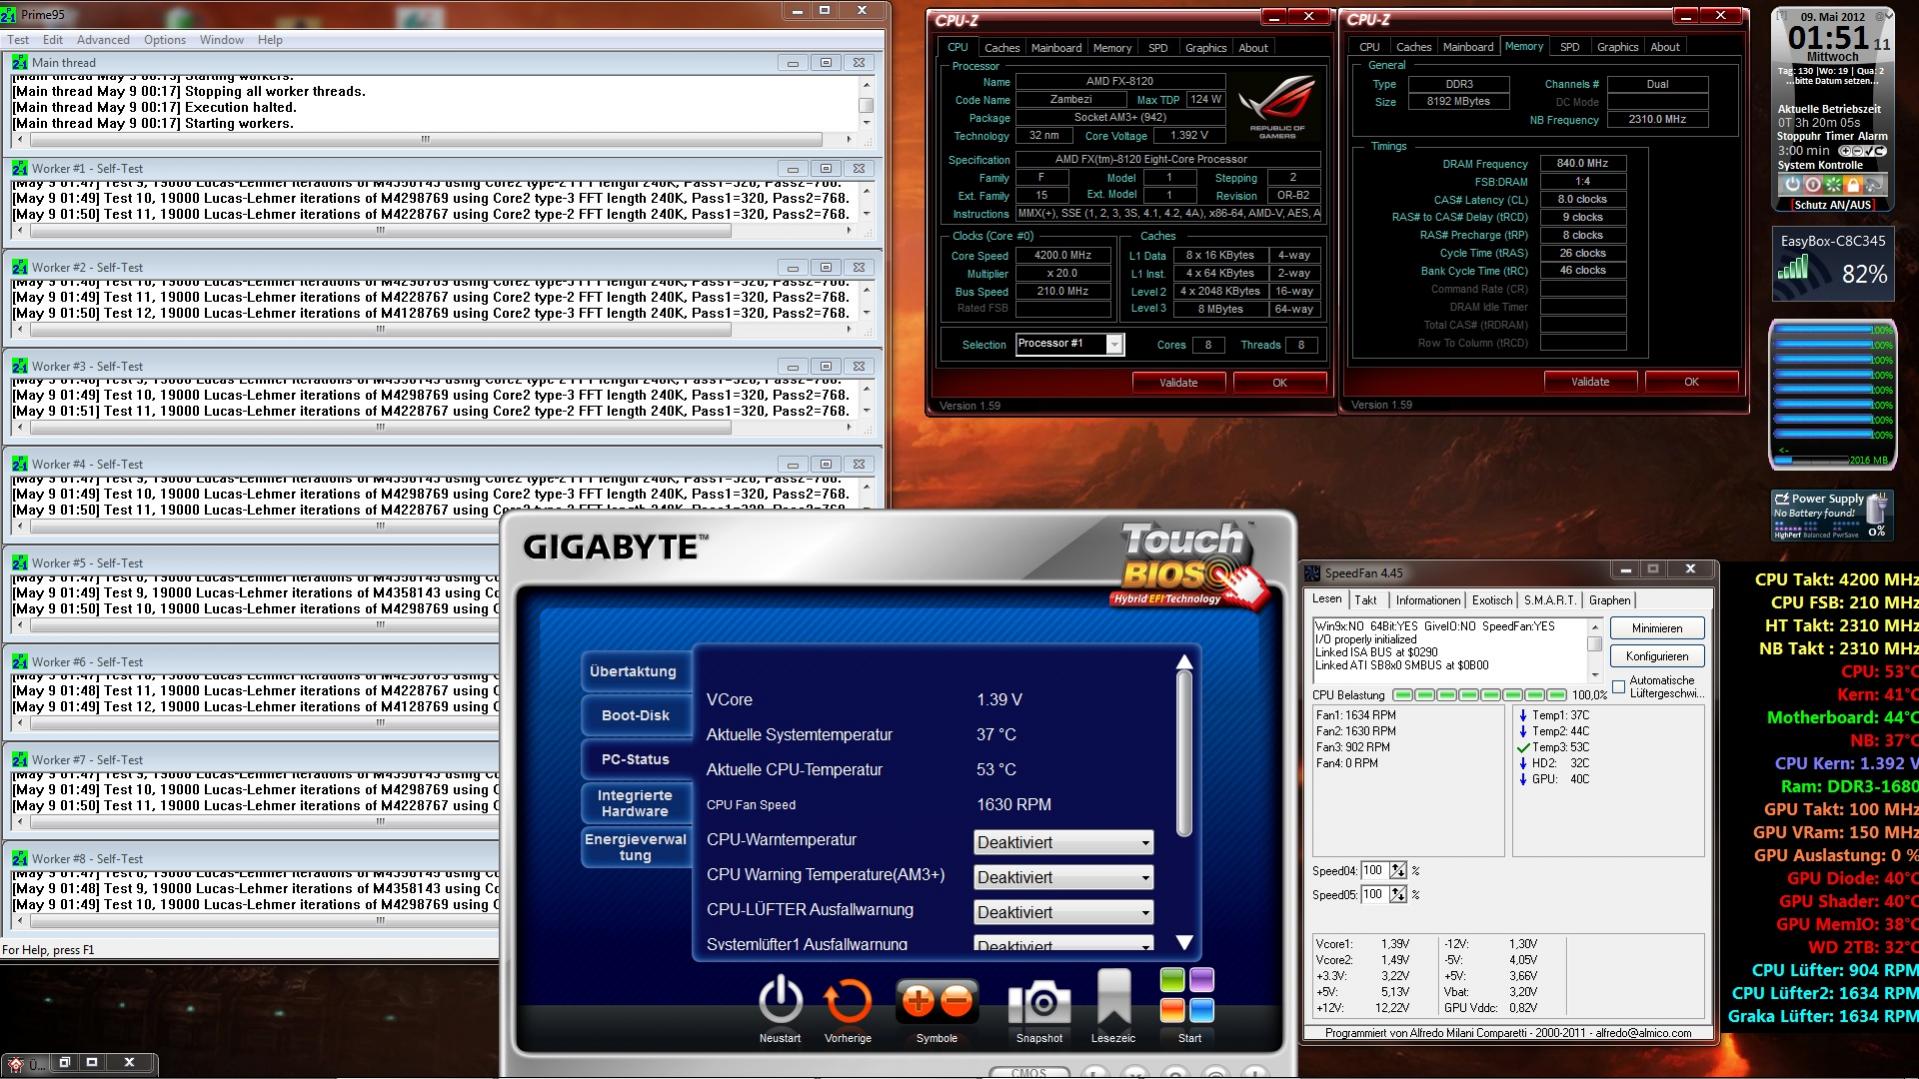The width and height of the screenshot is (1919, 1079).
Task: Open the CPU Warning Temperature(AM3+) dropdown
Action: pos(1063,877)
